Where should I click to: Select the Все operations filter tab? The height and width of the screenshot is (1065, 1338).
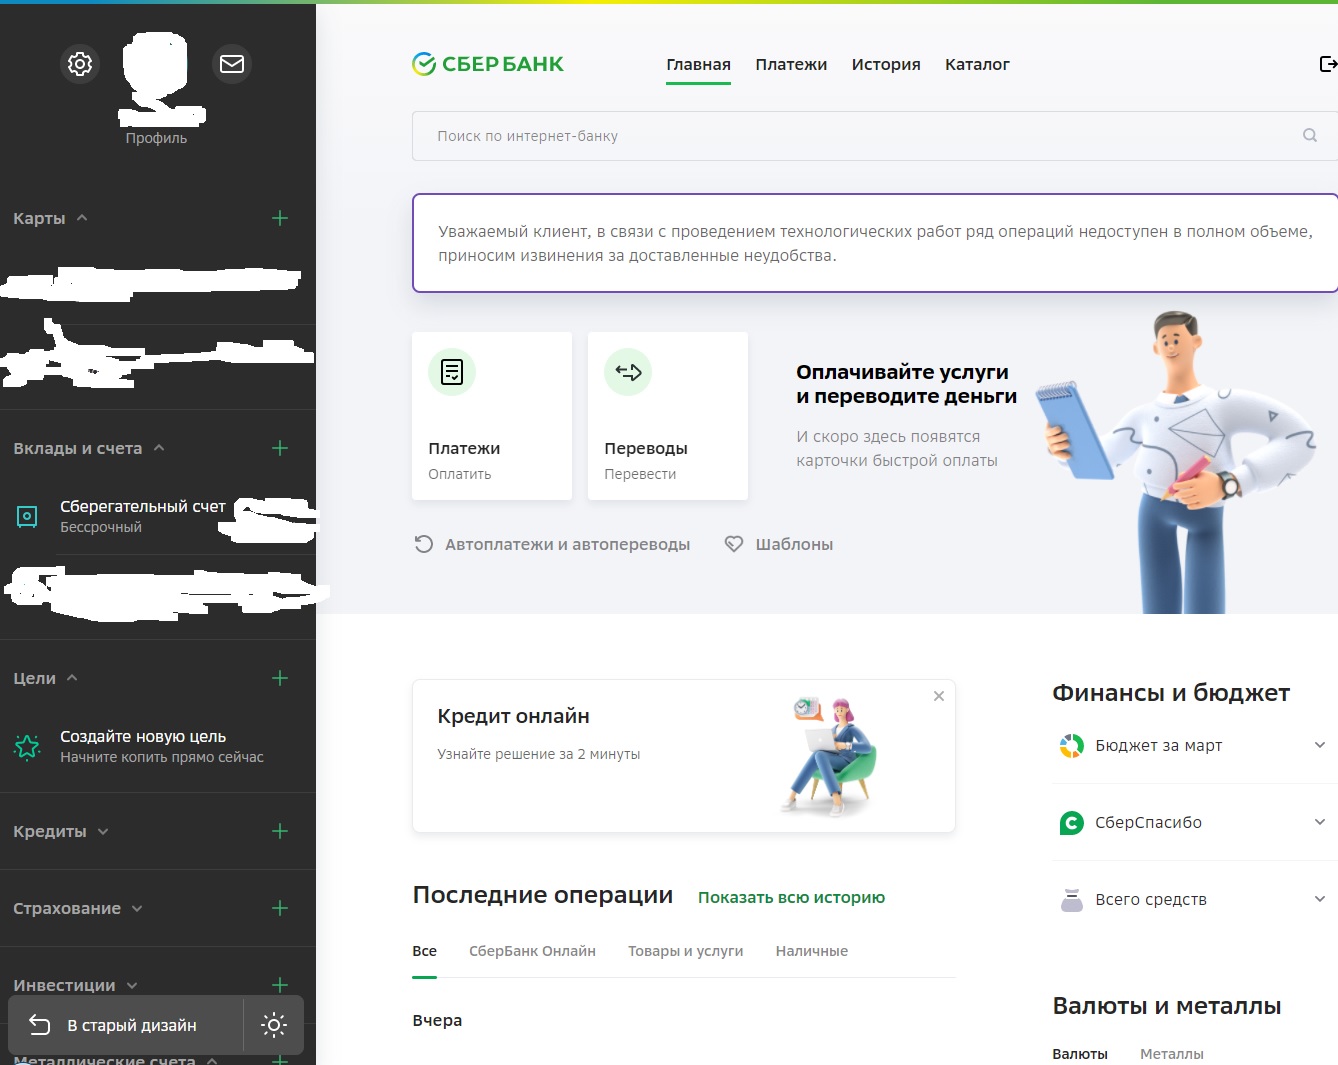pos(424,951)
